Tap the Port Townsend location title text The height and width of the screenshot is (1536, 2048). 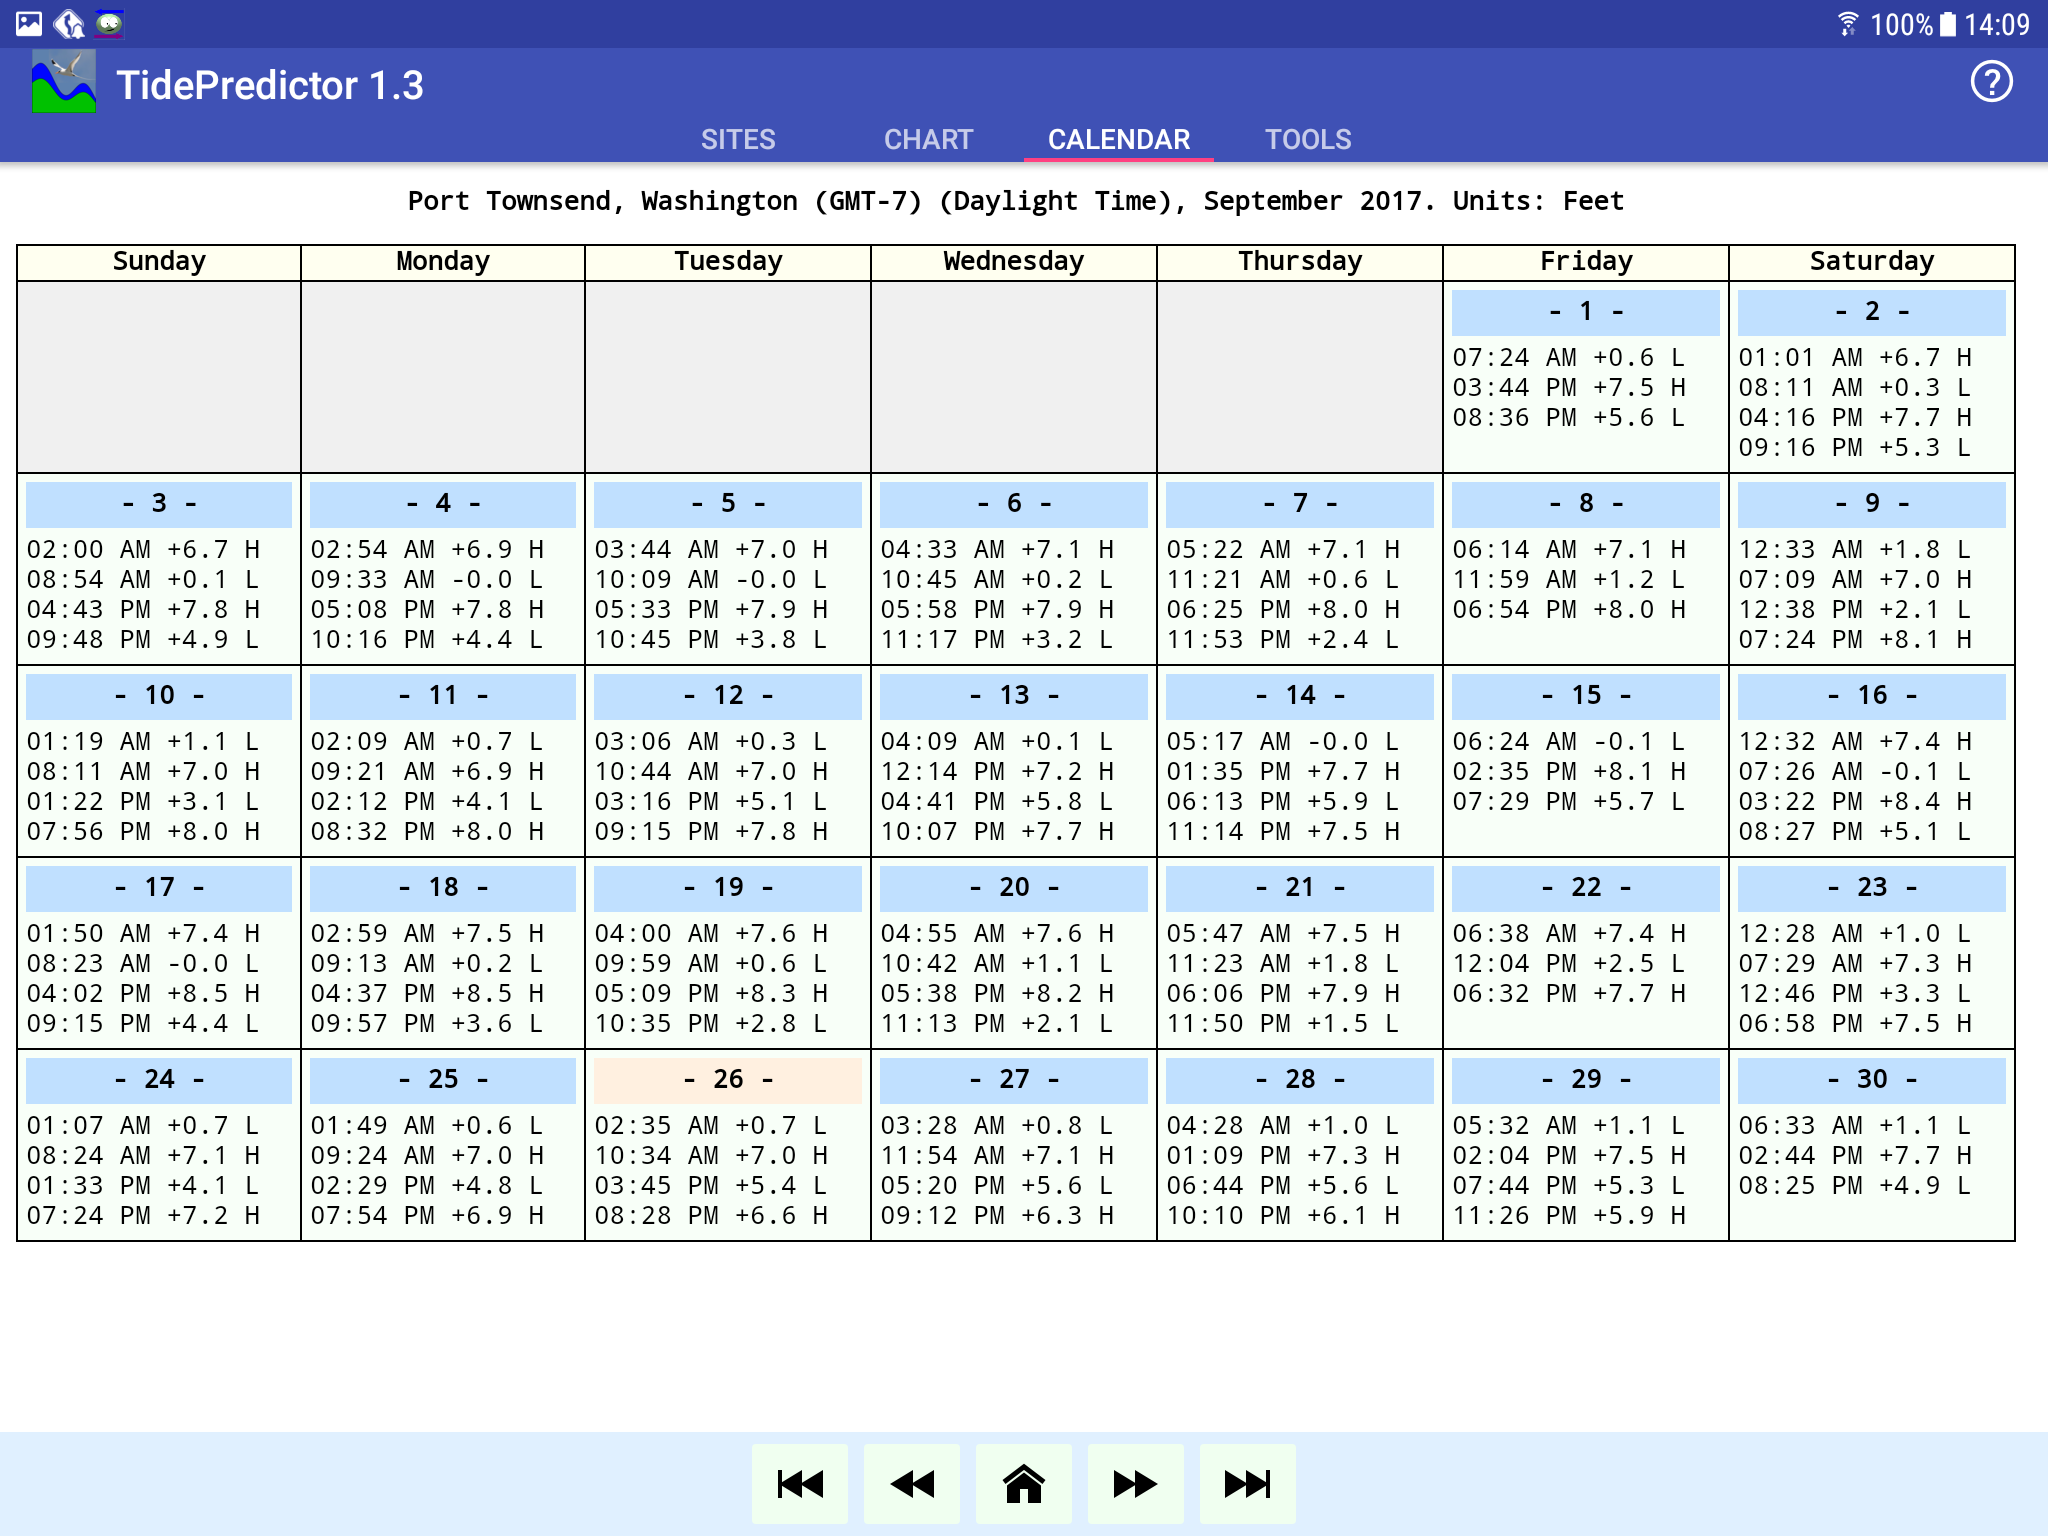pyautogui.click(x=1015, y=201)
